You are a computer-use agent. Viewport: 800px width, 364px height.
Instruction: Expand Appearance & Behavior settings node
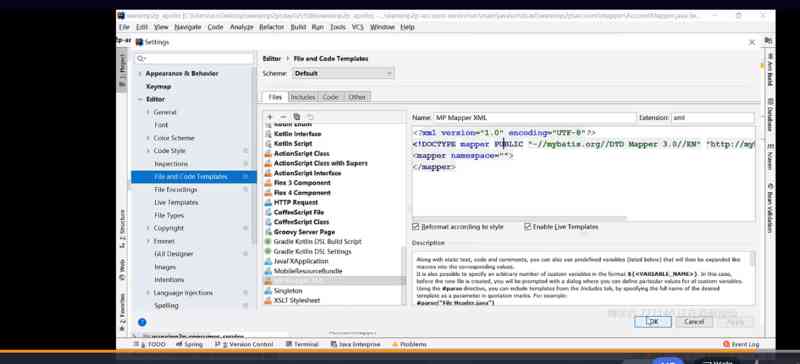pyautogui.click(x=140, y=74)
